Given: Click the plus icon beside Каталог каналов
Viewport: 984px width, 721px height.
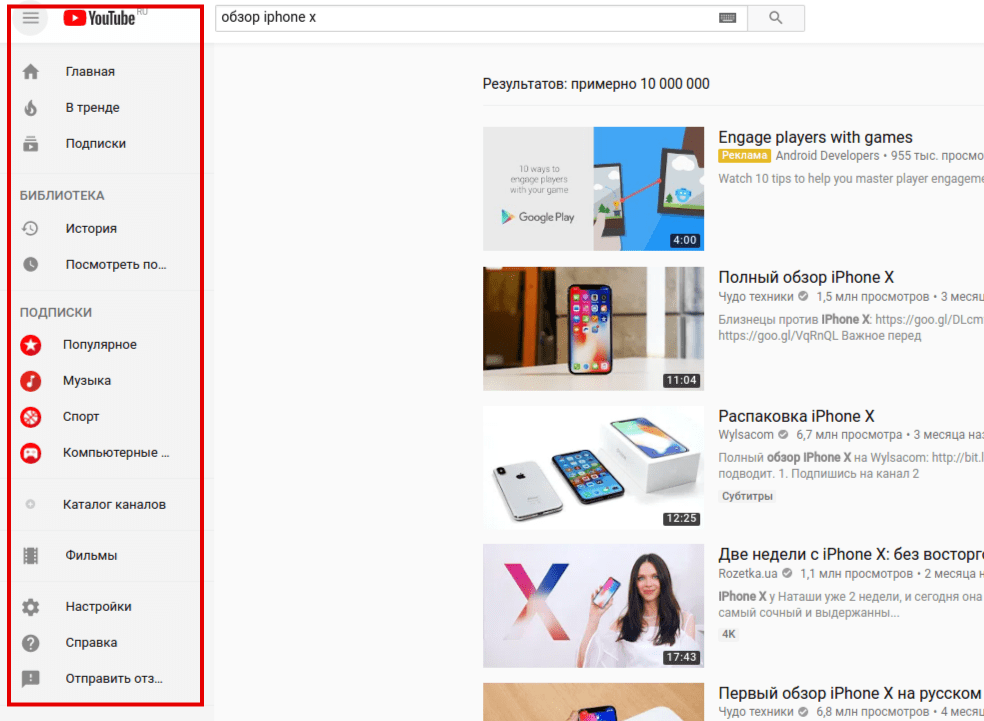Looking at the screenshot, I should point(30,505).
